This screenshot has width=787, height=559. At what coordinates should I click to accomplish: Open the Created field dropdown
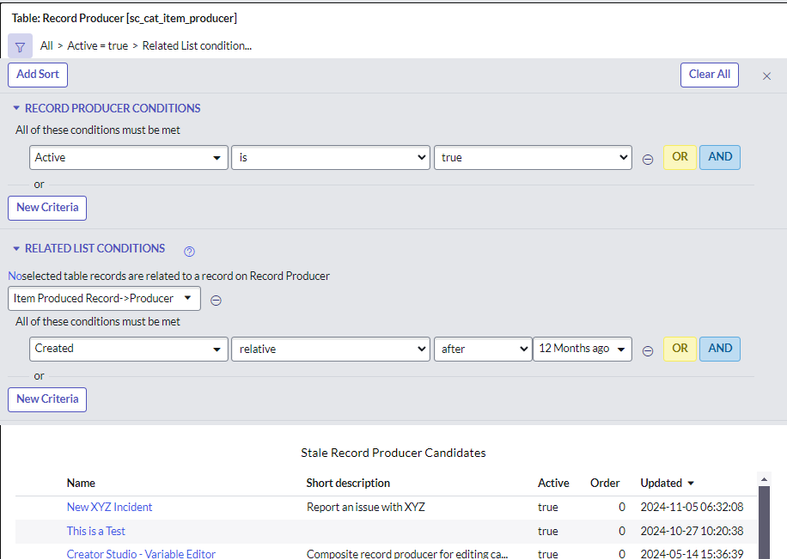(x=128, y=349)
